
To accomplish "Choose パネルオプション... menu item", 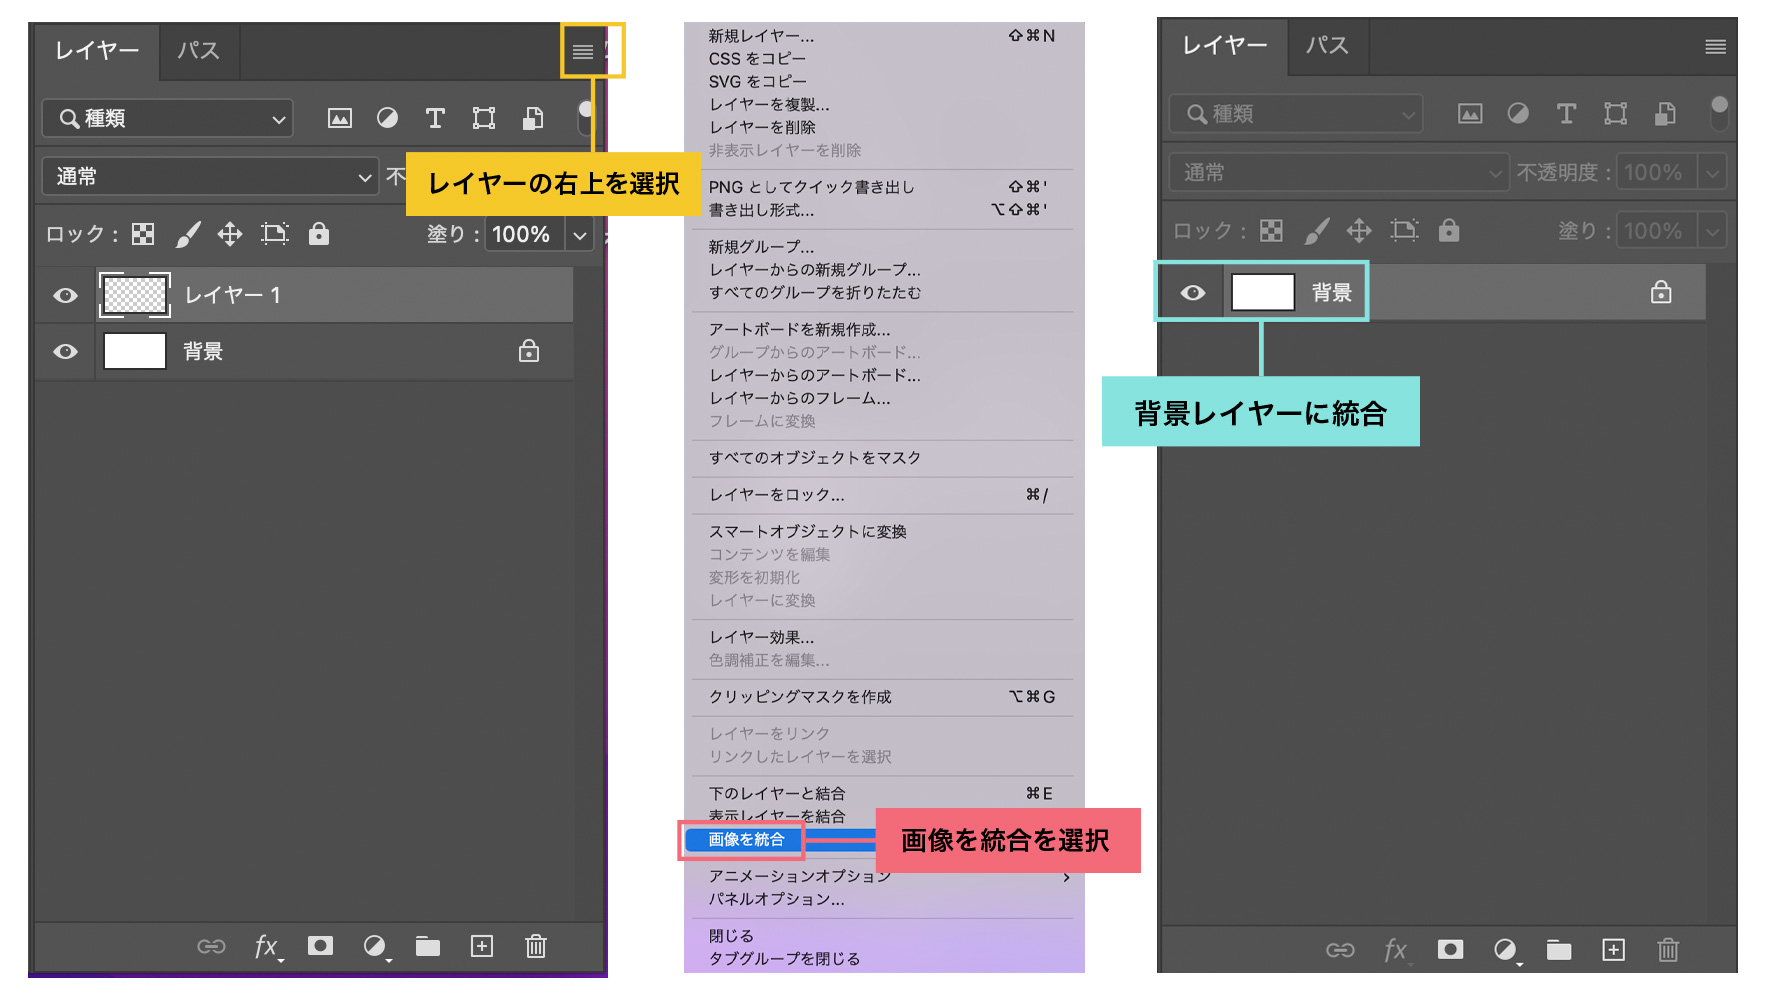I will [776, 899].
